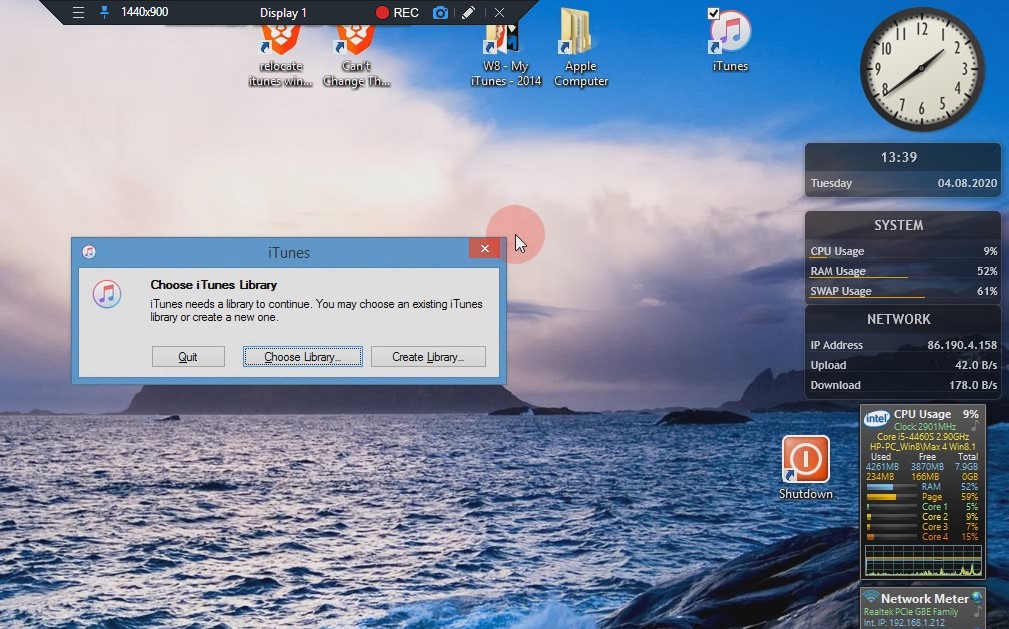Viewport: 1009px width, 629px height.
Task: Click the date 04.08.2020
Action: coord(967,183)
